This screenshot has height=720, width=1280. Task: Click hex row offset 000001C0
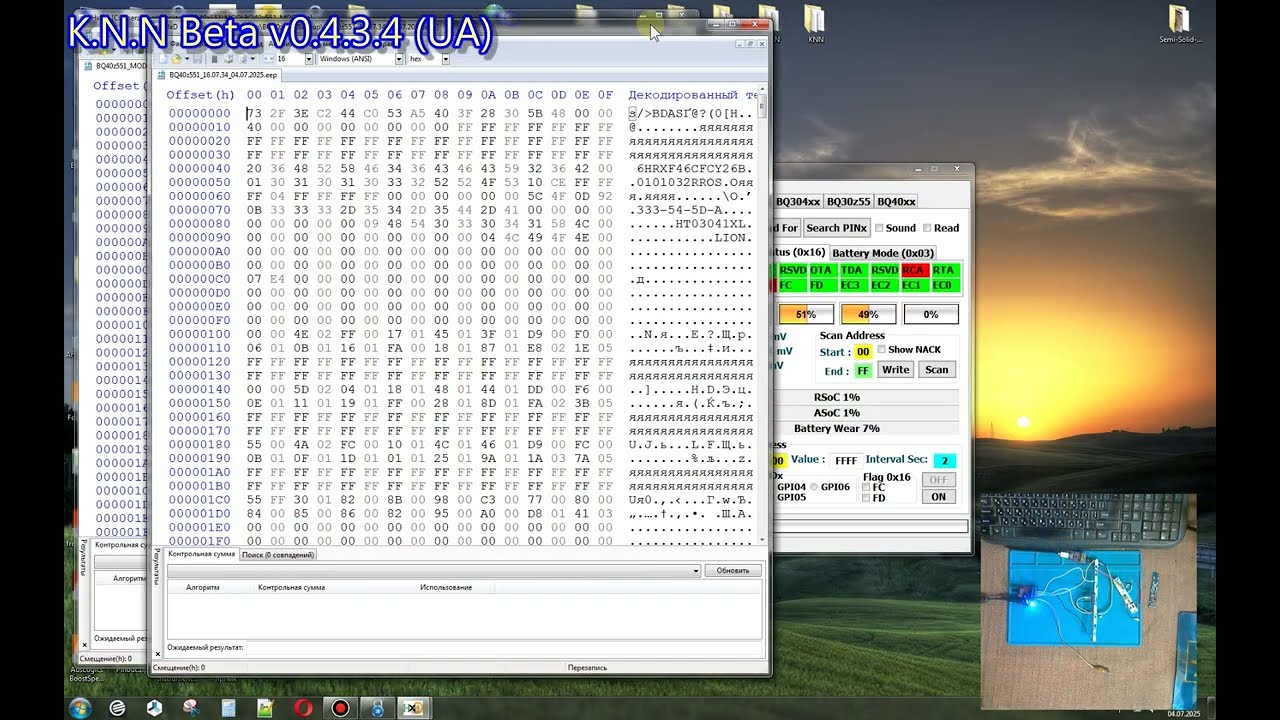[x=199, y=499]
